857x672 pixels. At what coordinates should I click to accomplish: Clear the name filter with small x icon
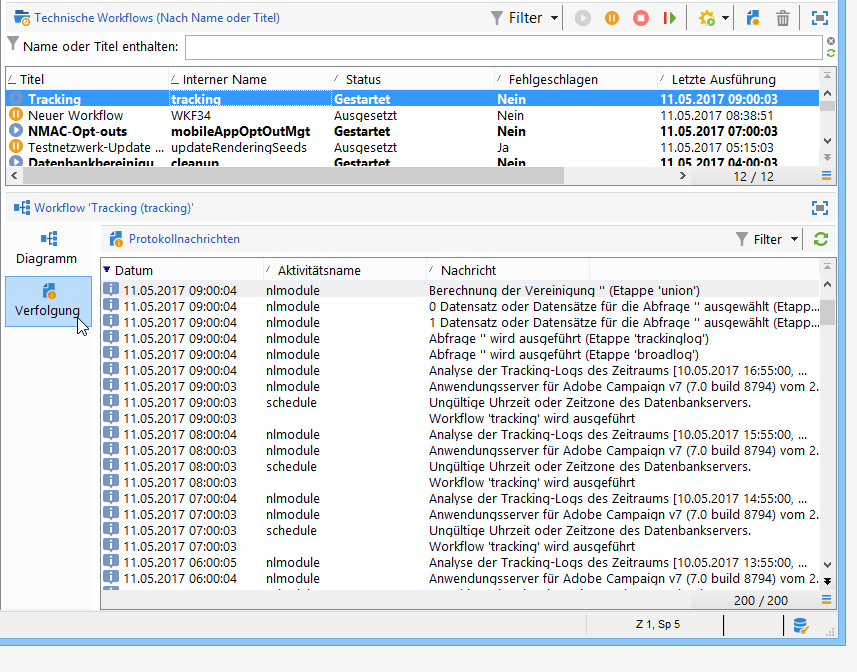(x=830, y=41)
